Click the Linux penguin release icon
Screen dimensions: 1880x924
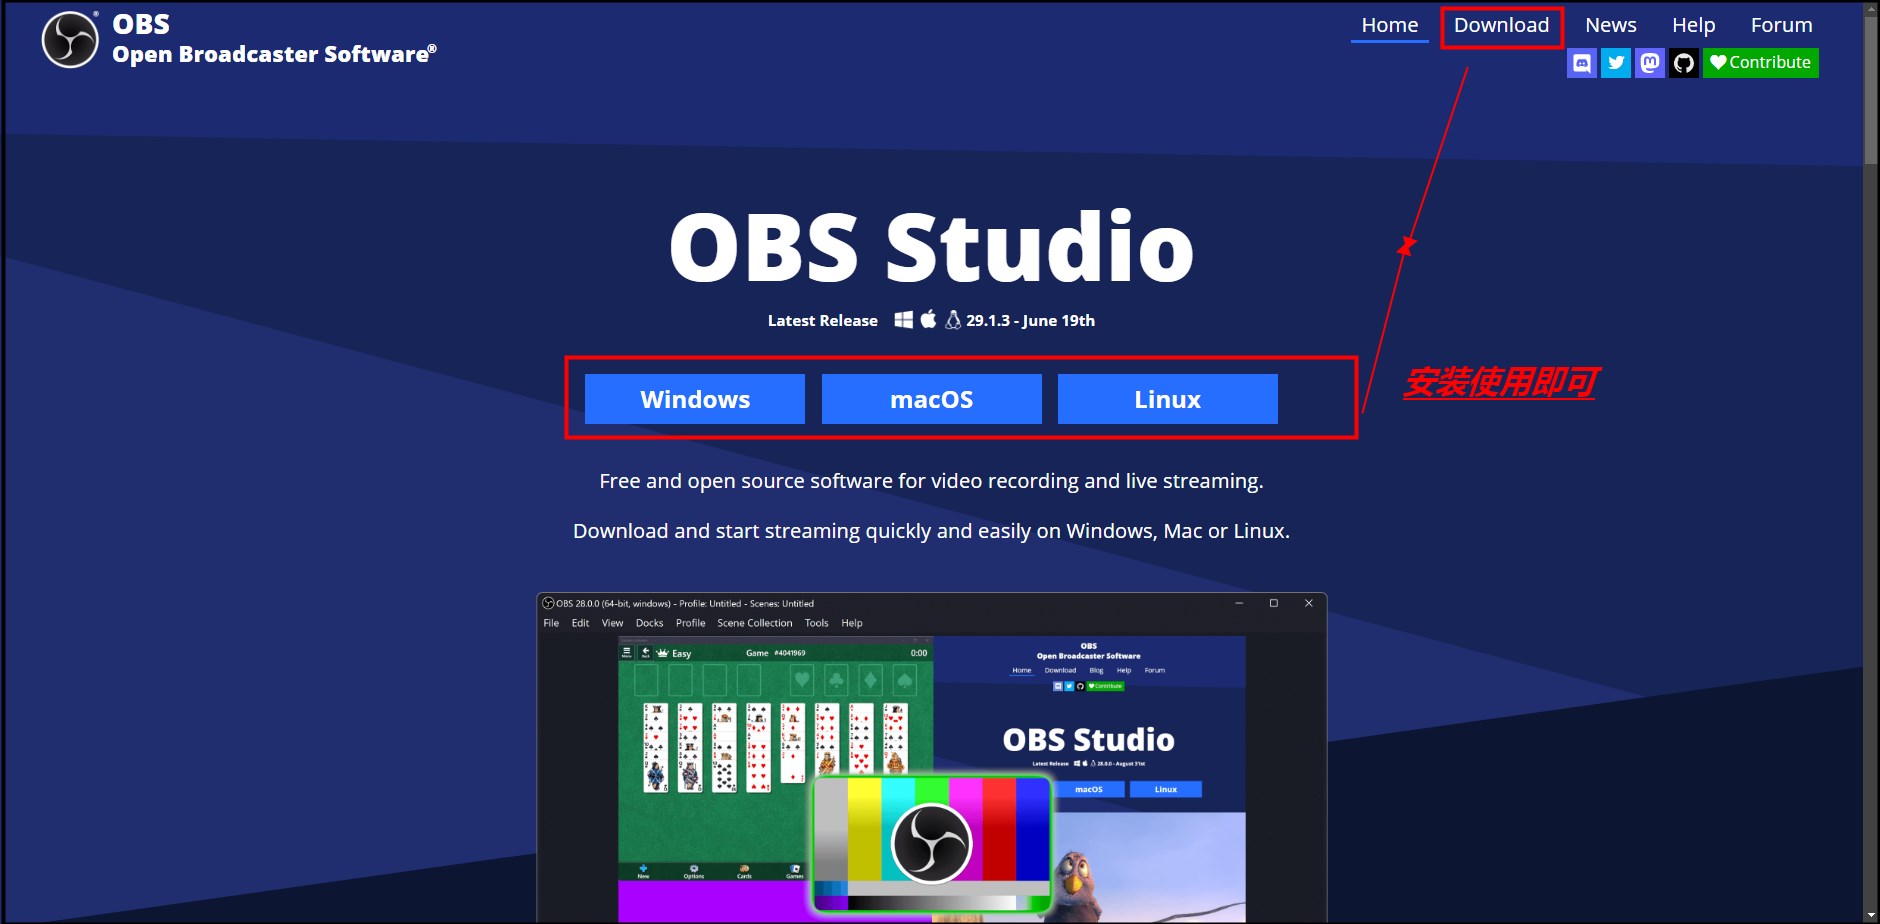pyautogui.click(x=953, y=319)
